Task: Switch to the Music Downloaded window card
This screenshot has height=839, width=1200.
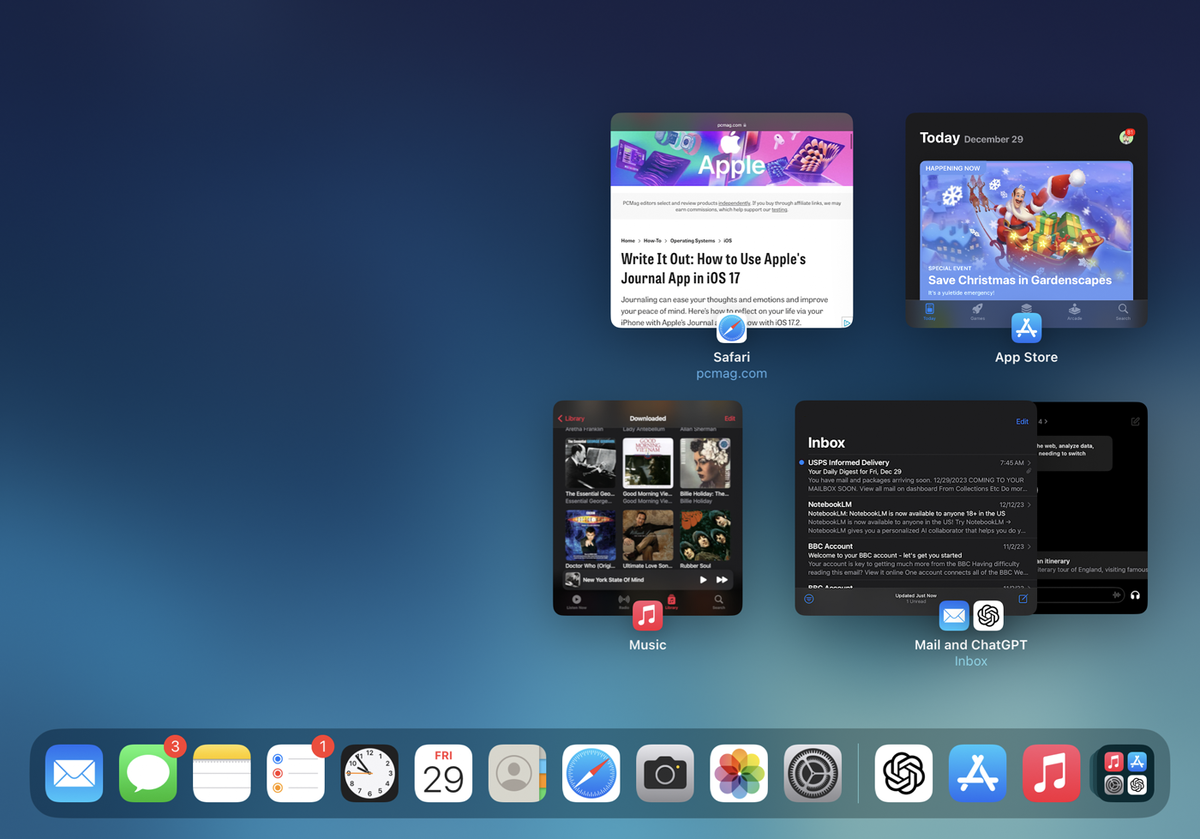Action: pyautogui.click(x=647, y=508)
